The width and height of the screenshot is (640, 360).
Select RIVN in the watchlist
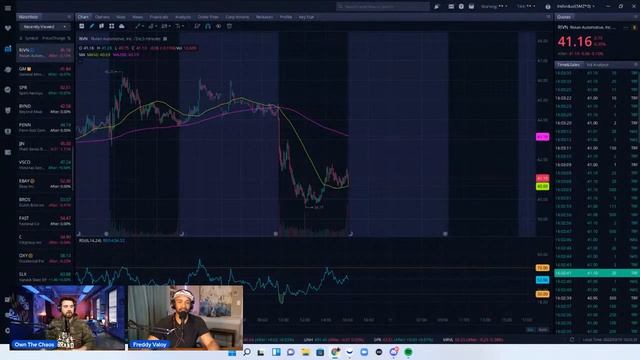click(x=45, y=53)
